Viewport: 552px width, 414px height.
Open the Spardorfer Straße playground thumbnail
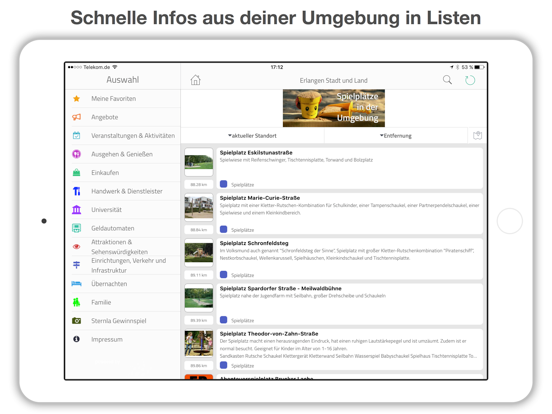click(x=199, y=298)
